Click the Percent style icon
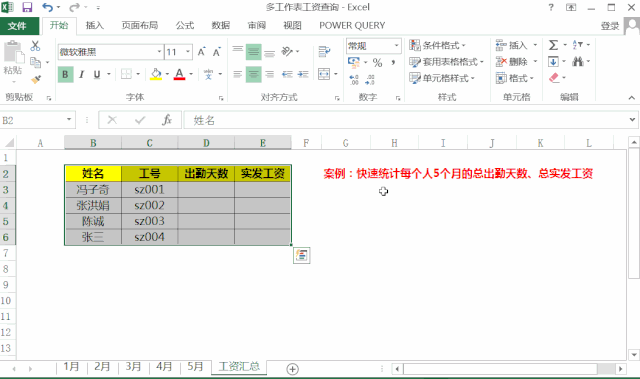This screenshot has width=640, height=379. (378, 62)
